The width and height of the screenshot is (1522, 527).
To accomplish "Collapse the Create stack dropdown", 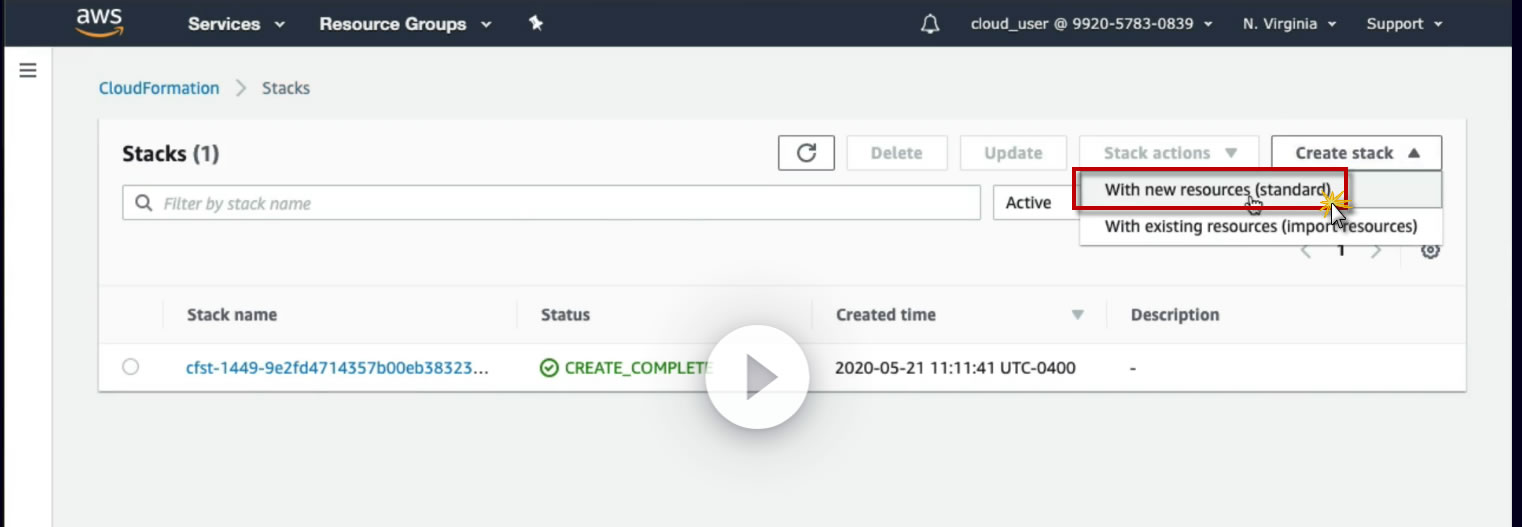I will (x=1357, y=153).
